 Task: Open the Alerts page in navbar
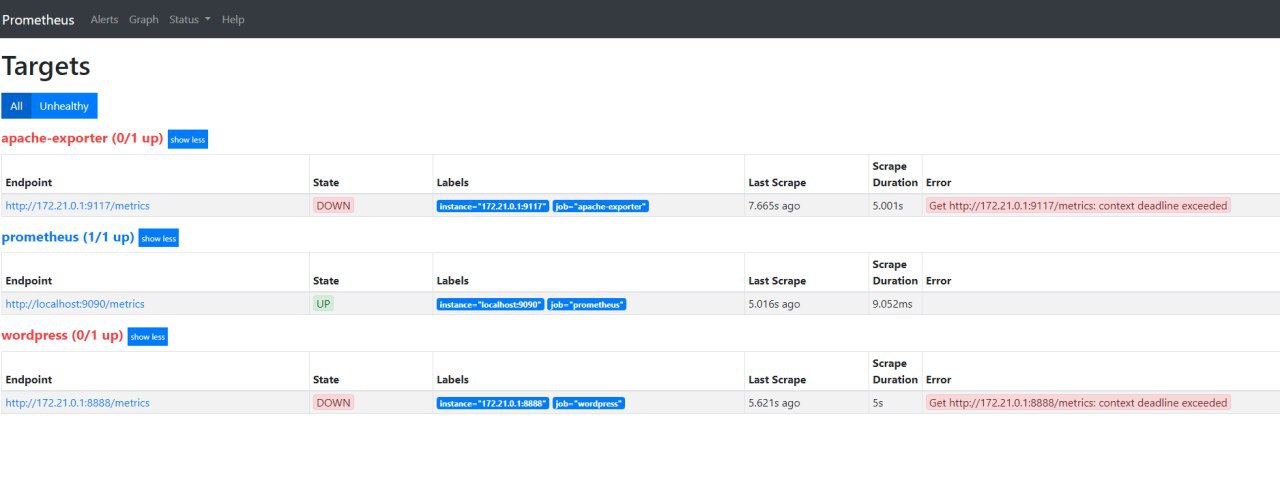click(x=104, y=19)
